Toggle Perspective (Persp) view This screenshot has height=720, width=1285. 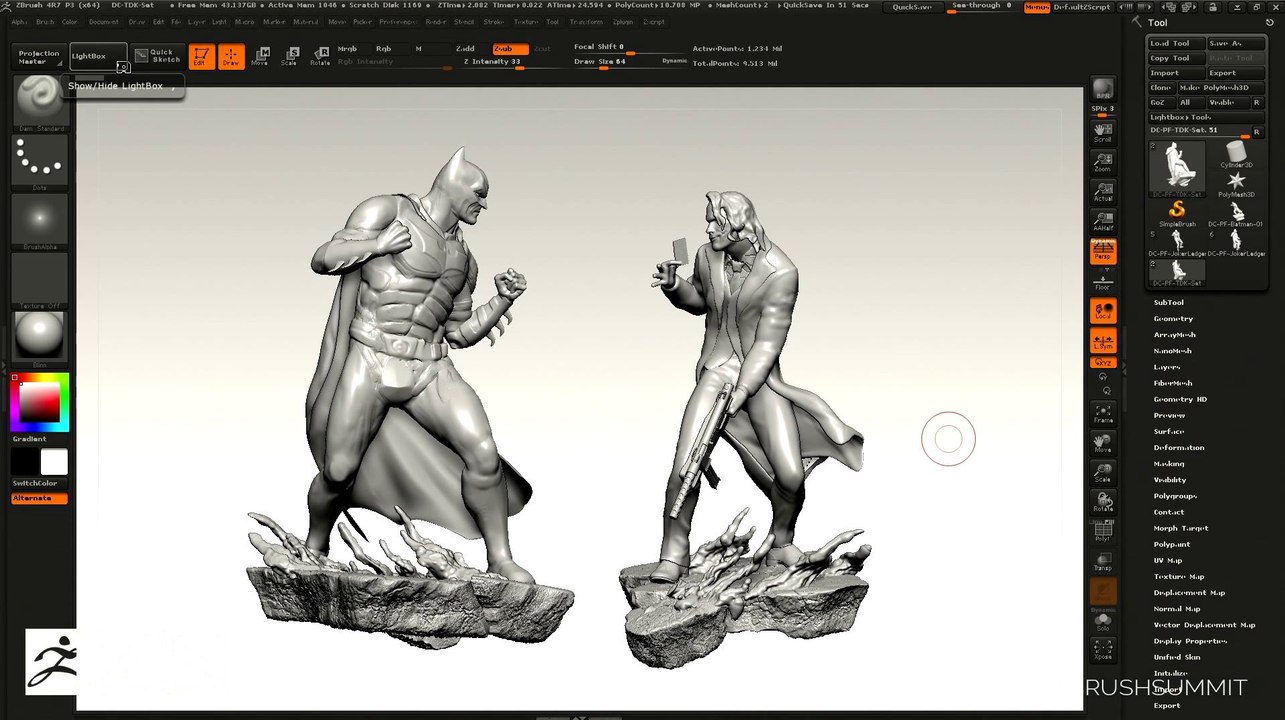point(1103,251)
